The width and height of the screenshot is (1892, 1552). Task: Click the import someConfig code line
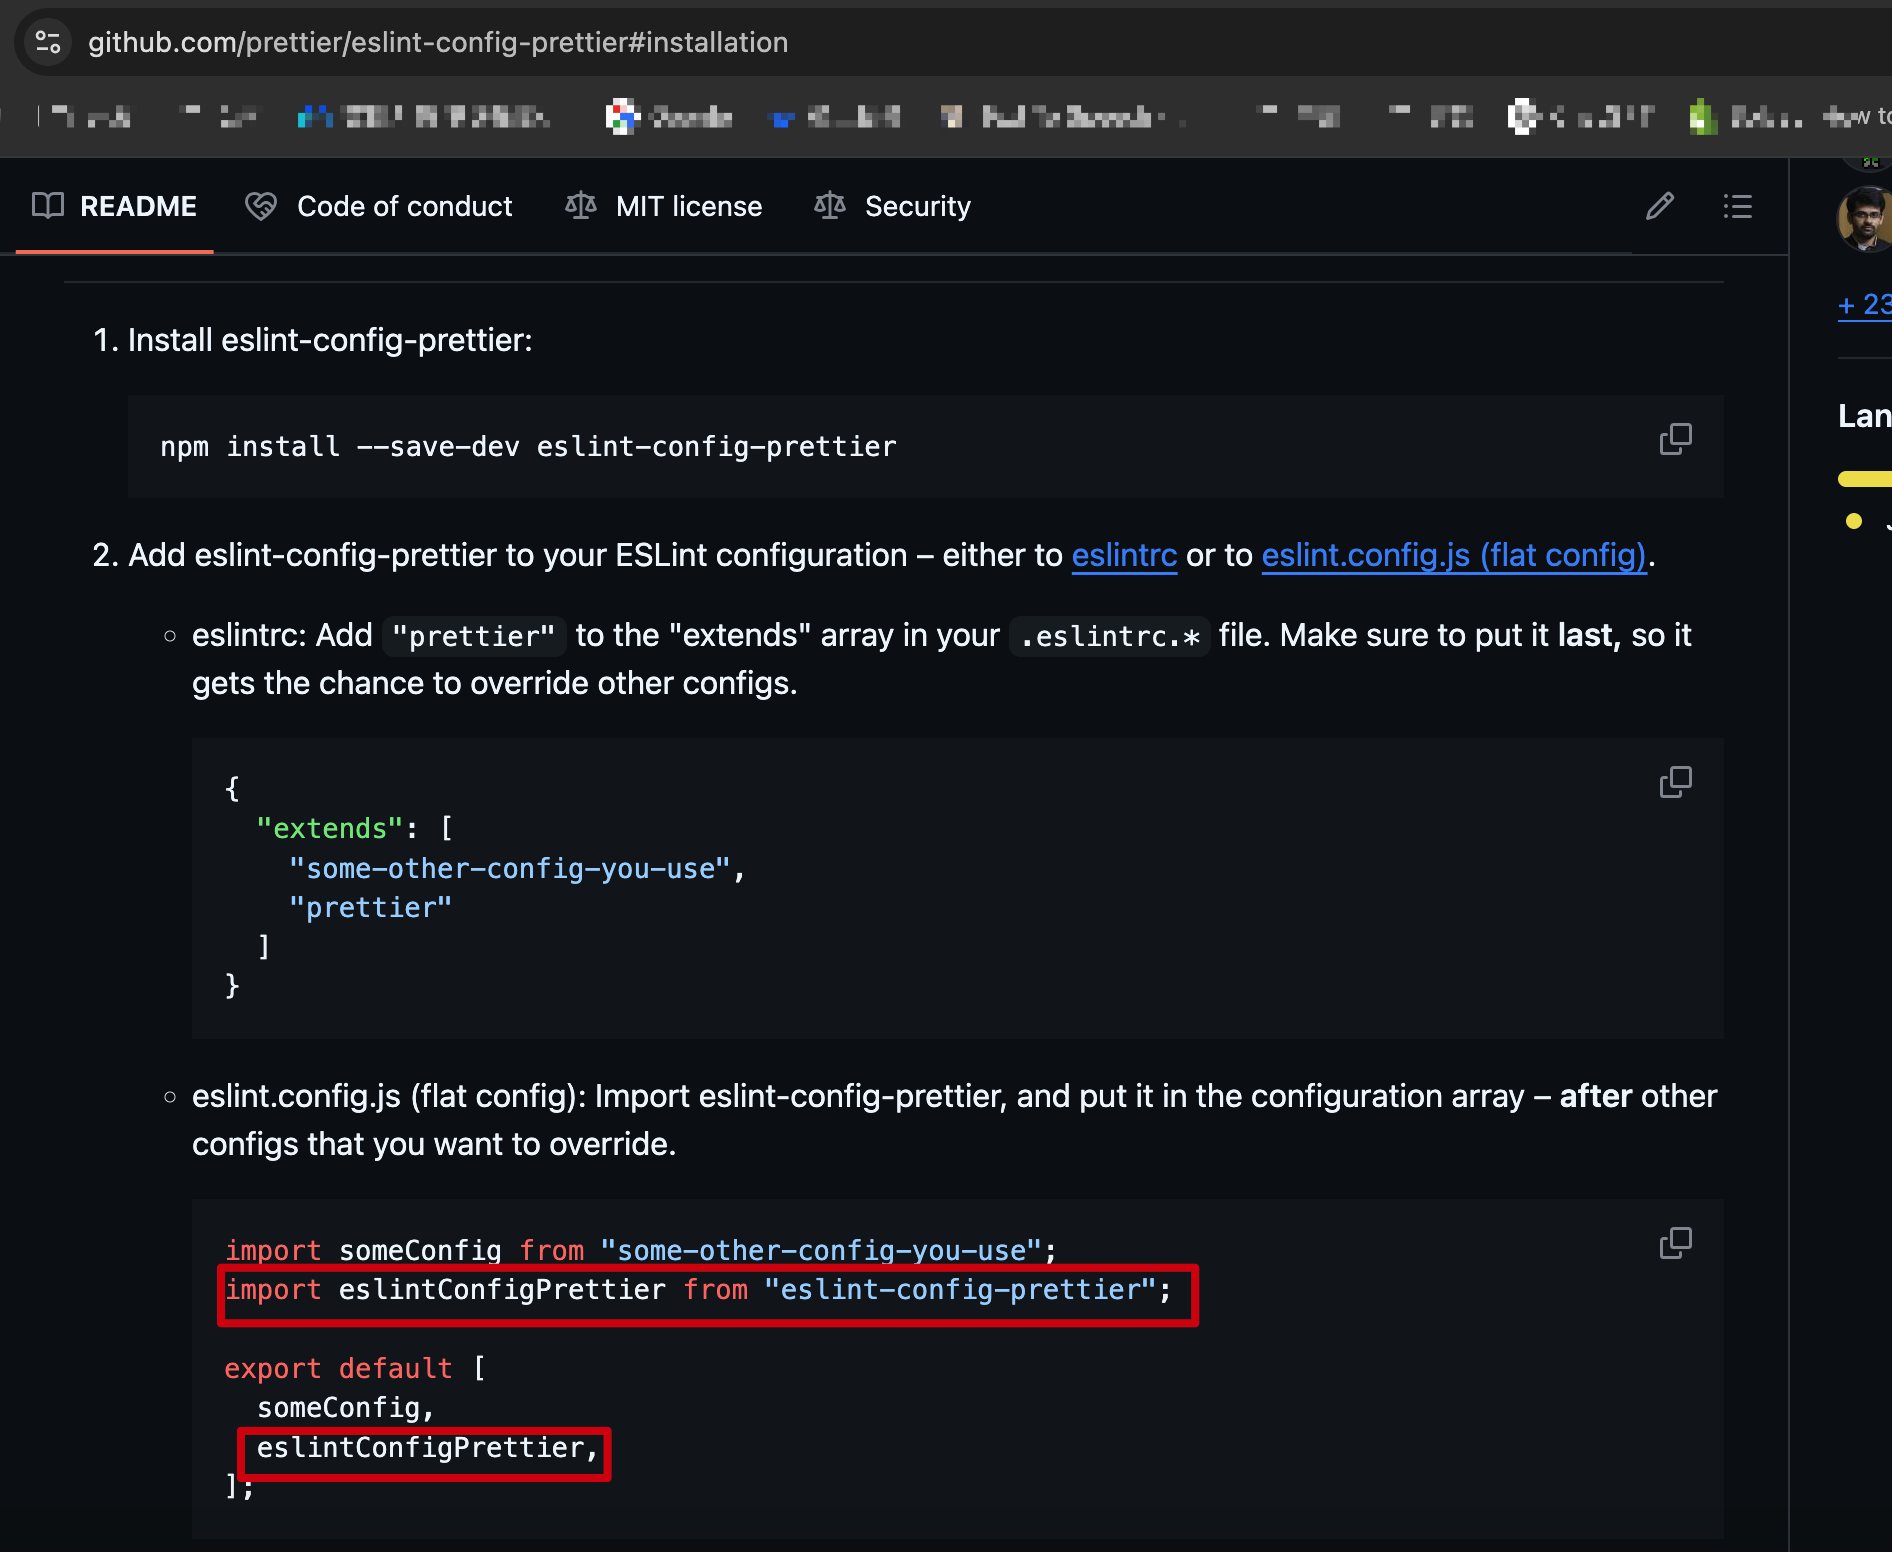click(x=640, y=1250)
